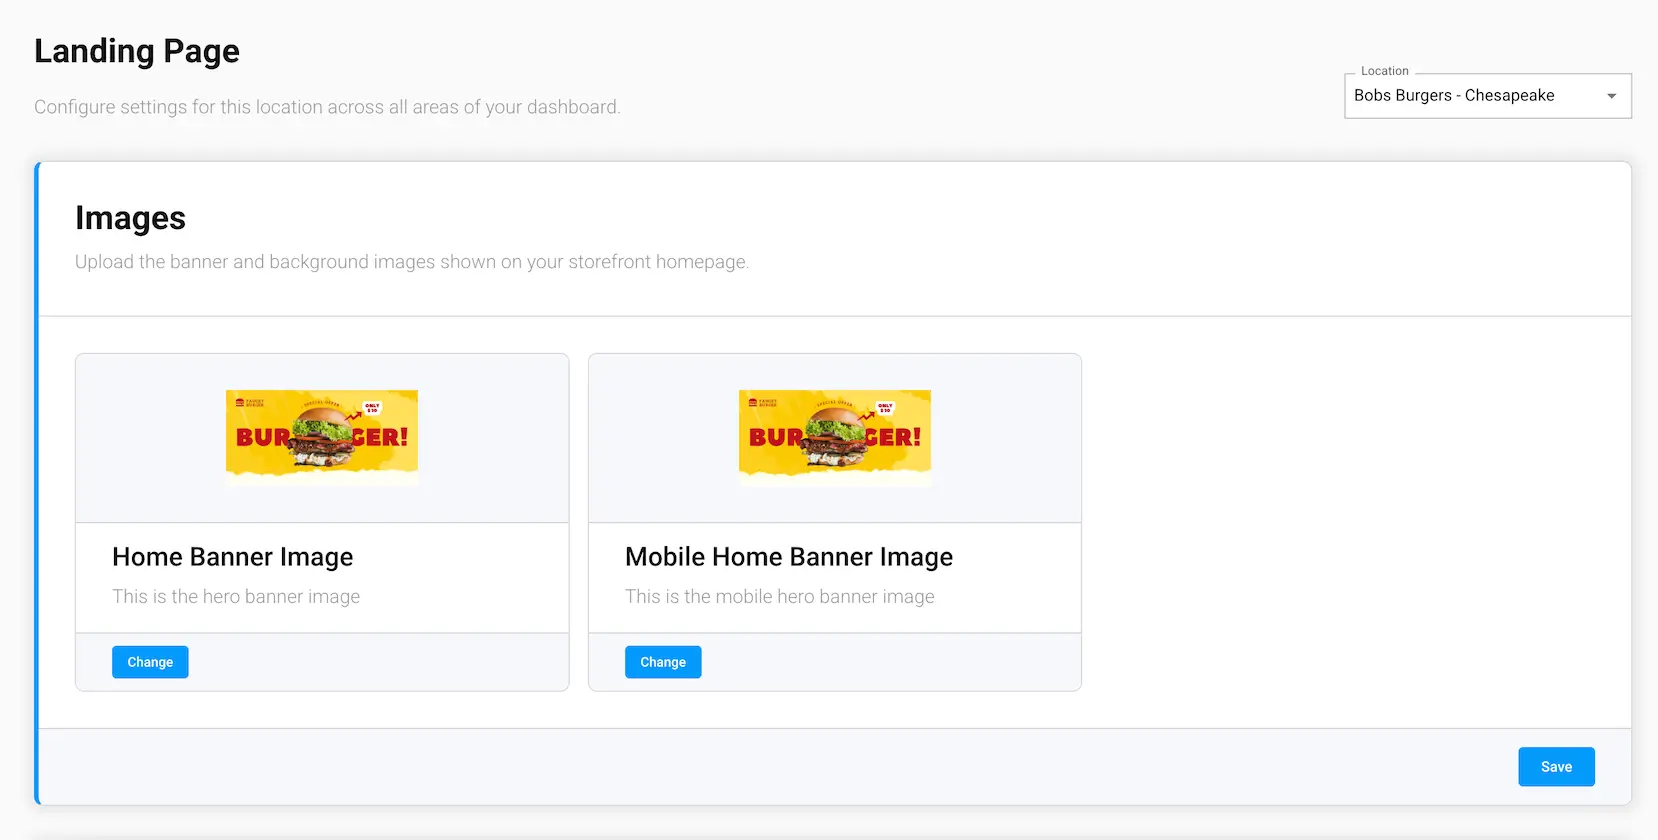Click the 'Home Banner Image' title

[233, 557]
